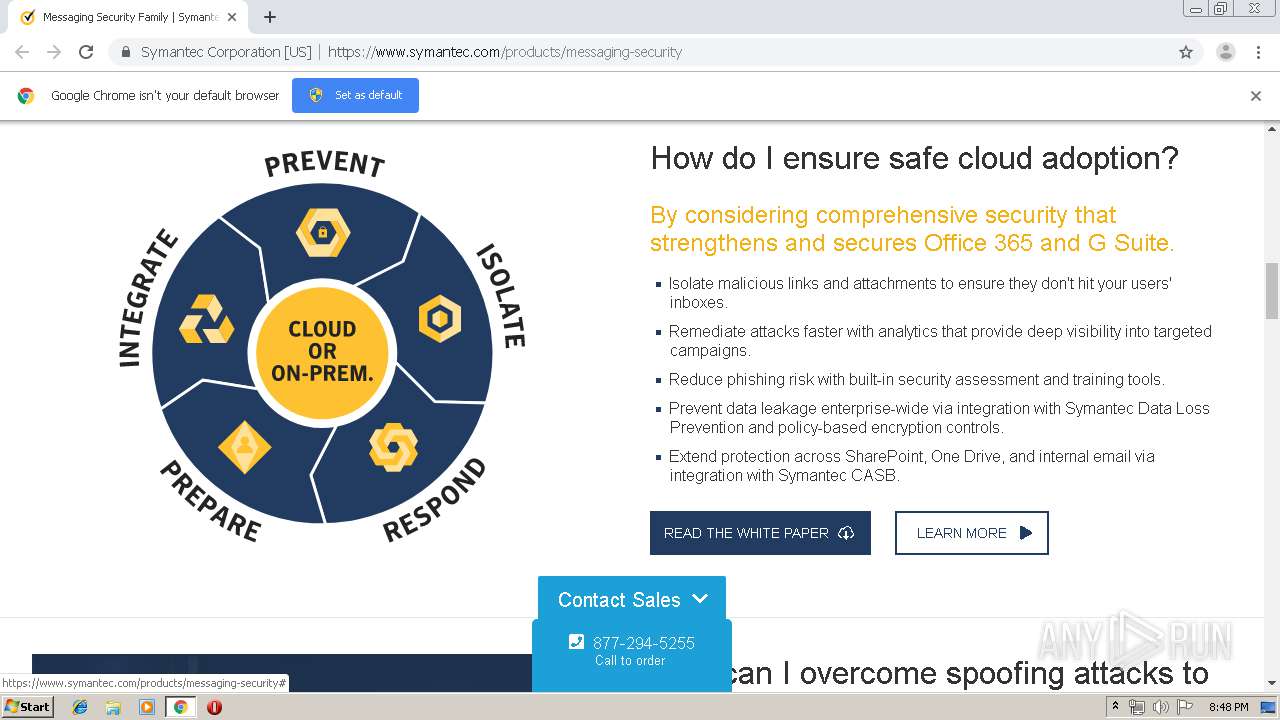Click the ISOLATE label on the wheel
This screenshot has height=720, width=1280.
pos(501,295)
